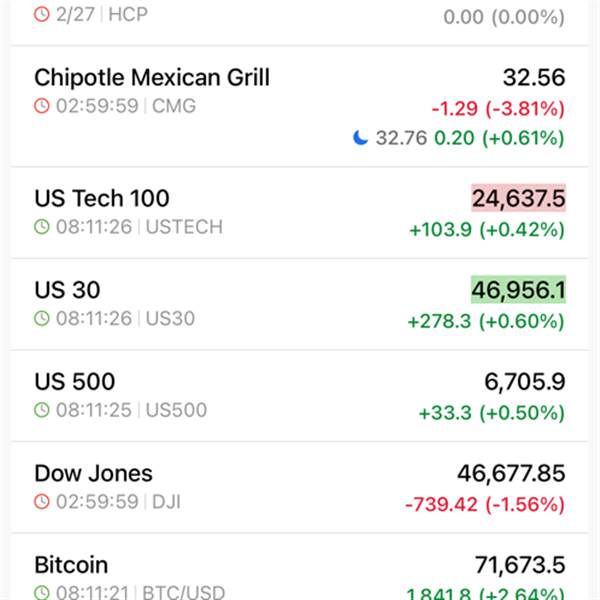This screenshot has width=600, height=600.
Task: Click the red clock icon beside HCP
Action: pyautogui.click(x=41, y=15)
